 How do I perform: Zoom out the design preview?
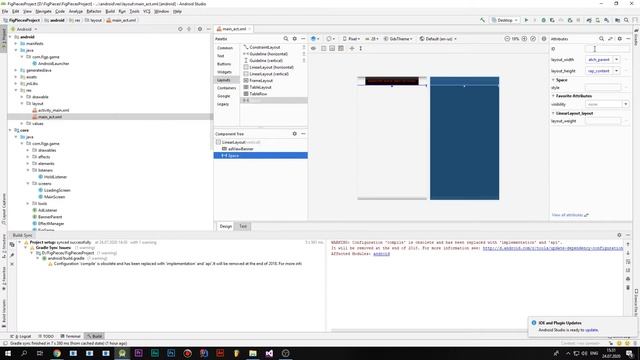(507, 39)
